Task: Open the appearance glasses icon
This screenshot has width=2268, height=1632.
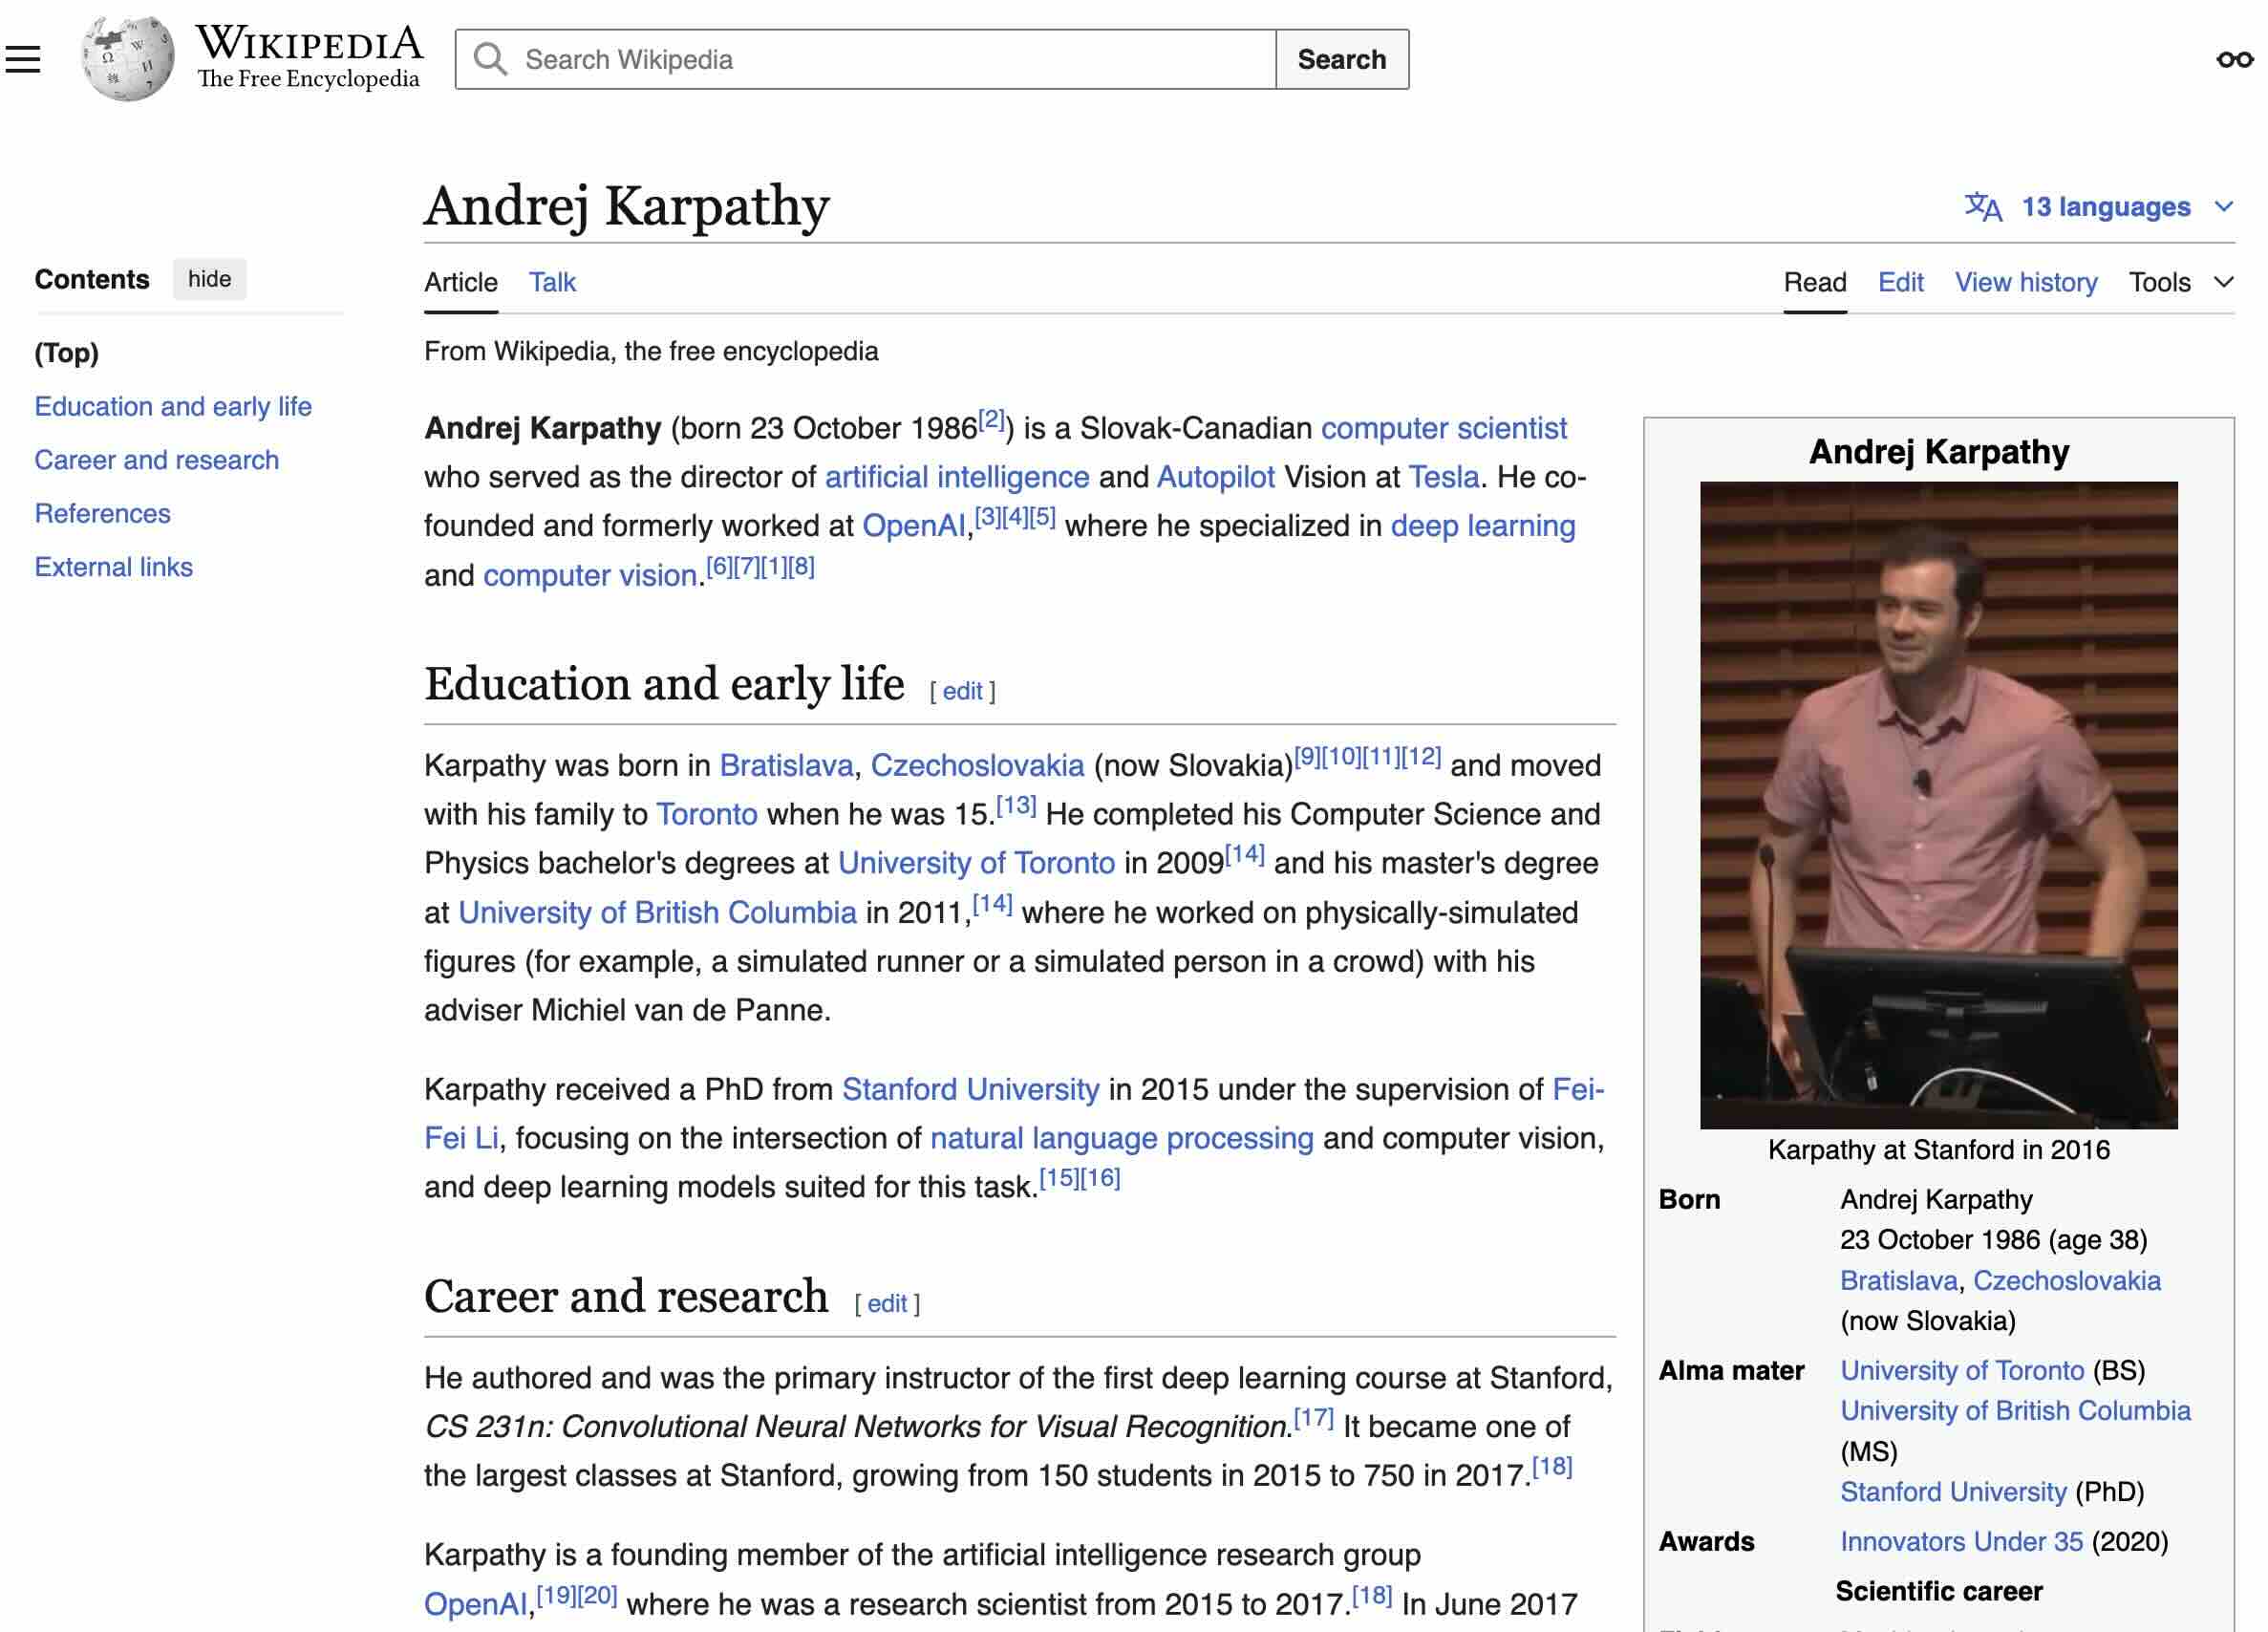Action: point(2234,60)
